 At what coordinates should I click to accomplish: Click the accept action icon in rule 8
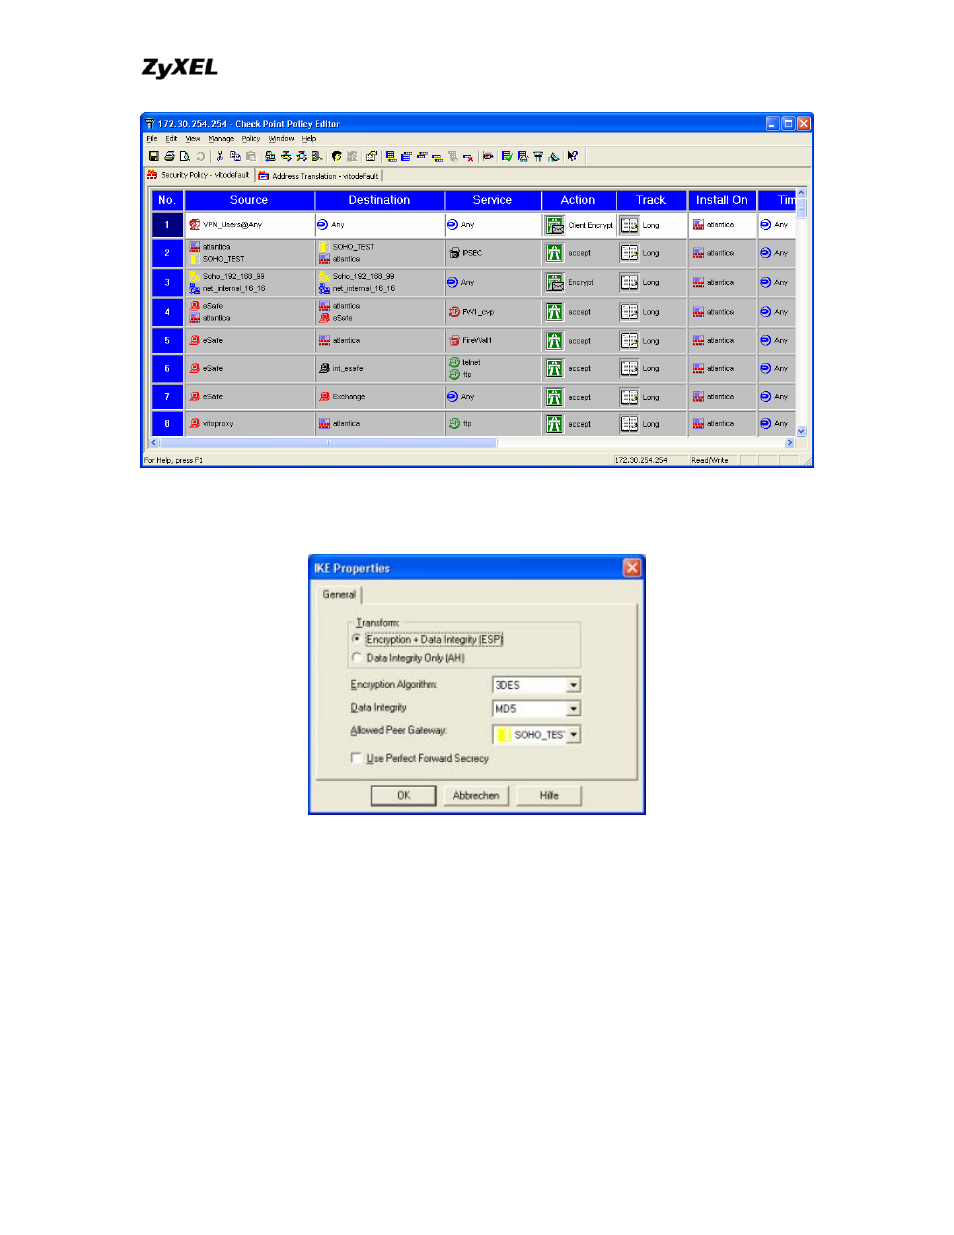tap(555, 424)
